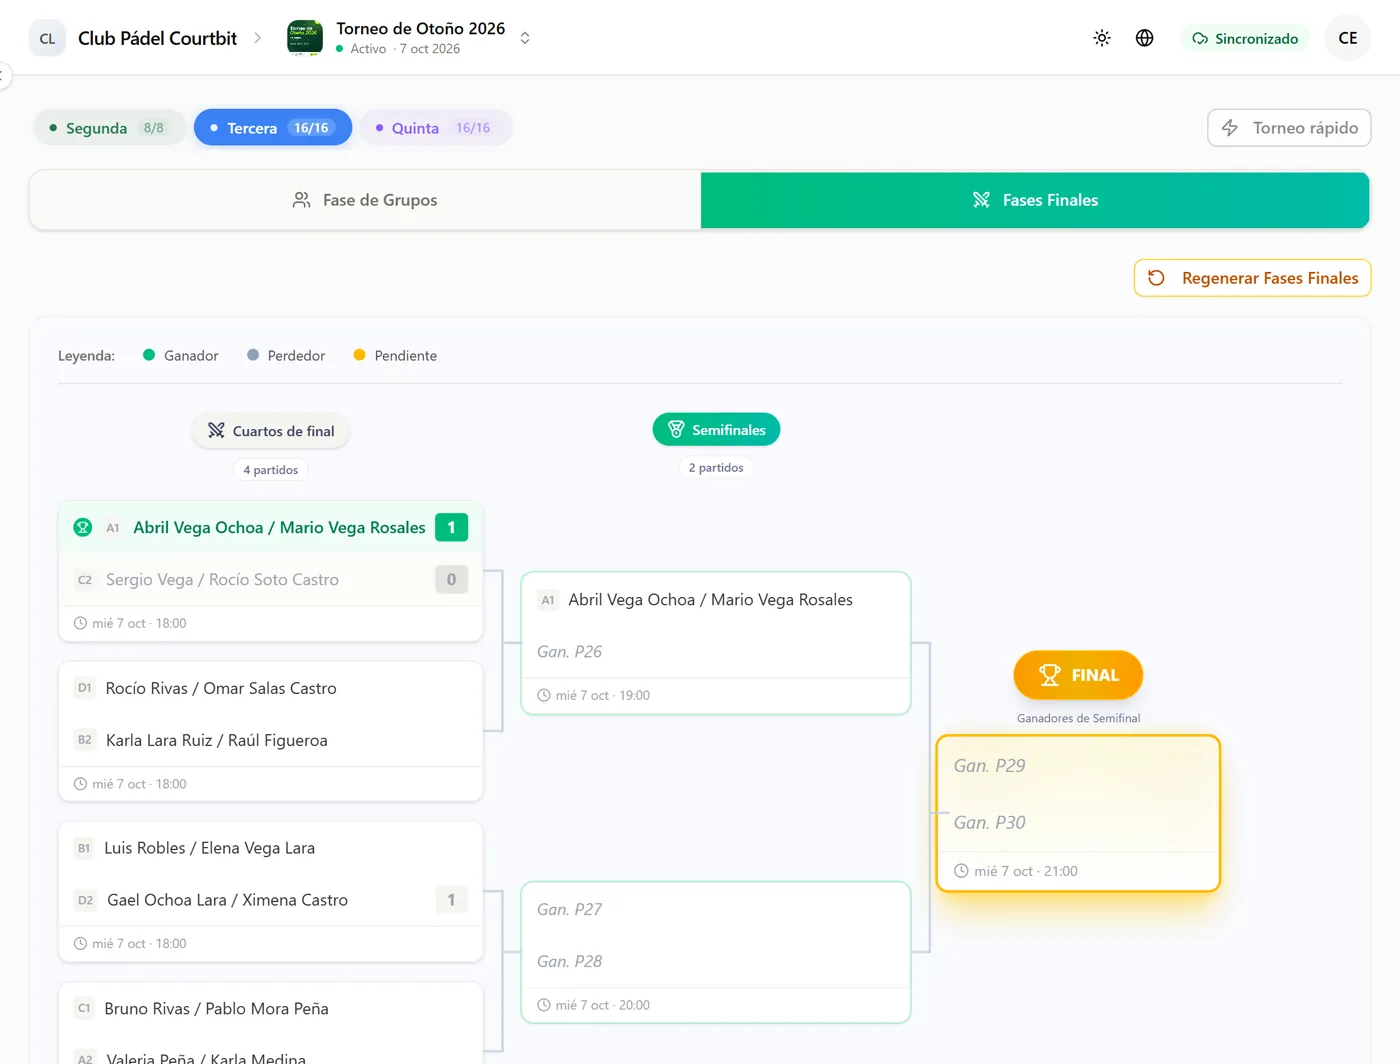Screen dimensions: 1400x1064
Task: Switch to the Fase de Grupos tab
Action: [365, 200]
